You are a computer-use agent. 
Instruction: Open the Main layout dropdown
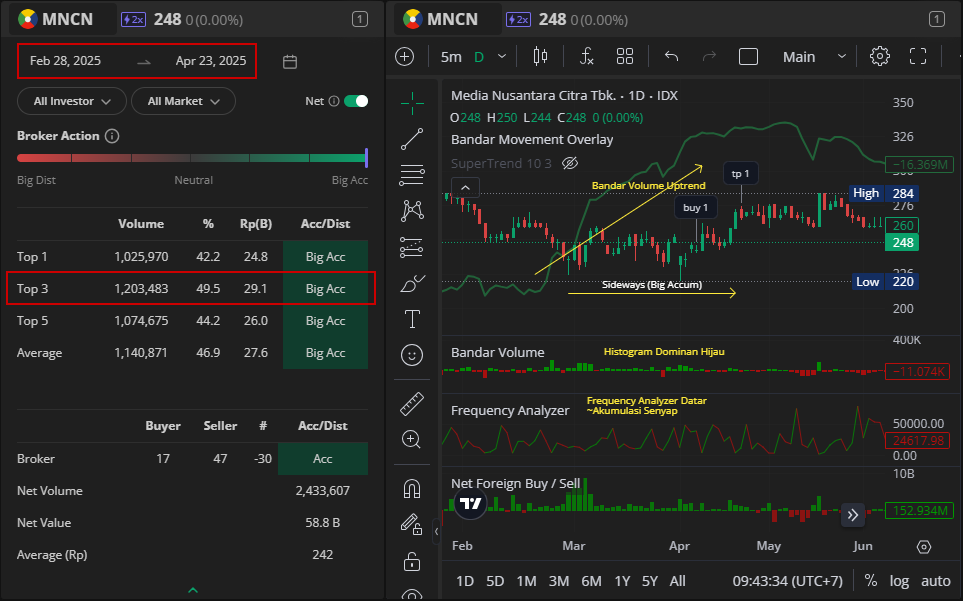pyautogui.click(x=812, y=56)
